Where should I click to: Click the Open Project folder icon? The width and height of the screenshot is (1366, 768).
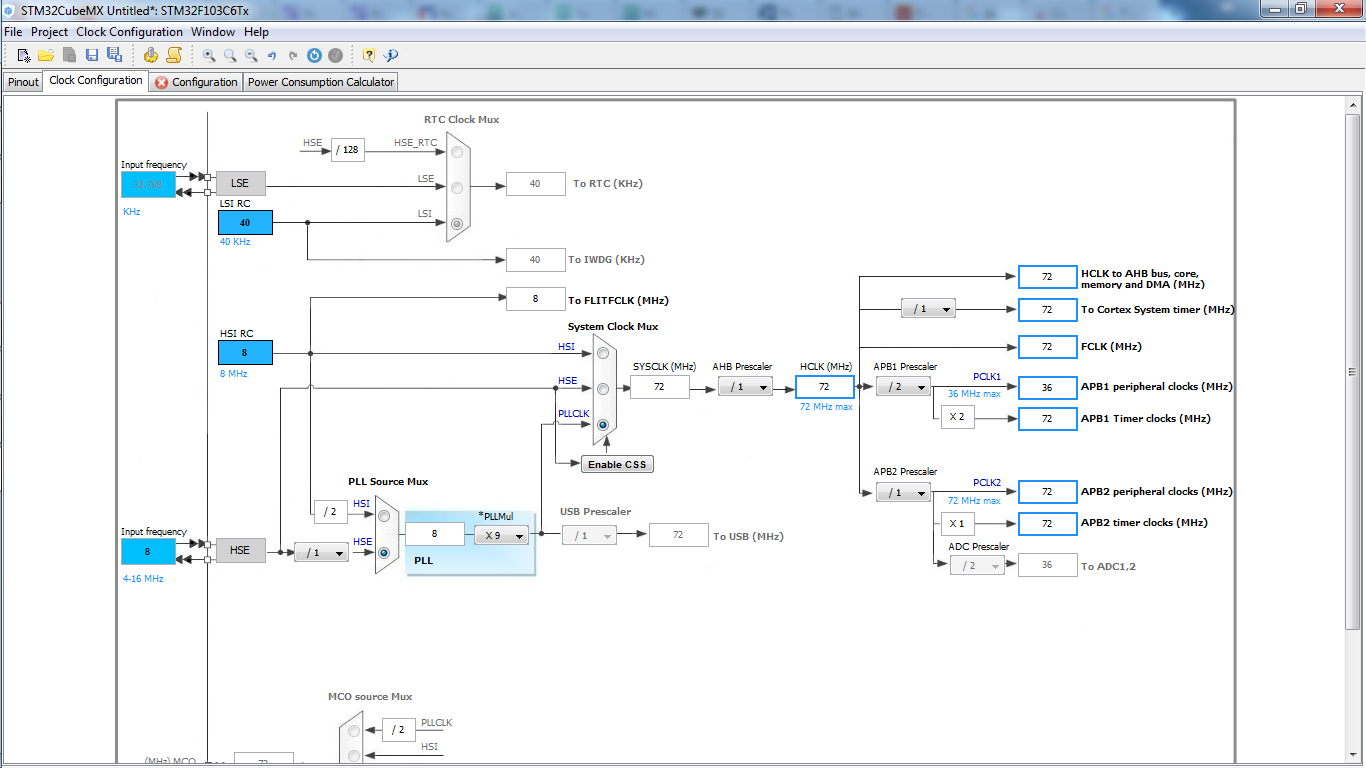46,55
